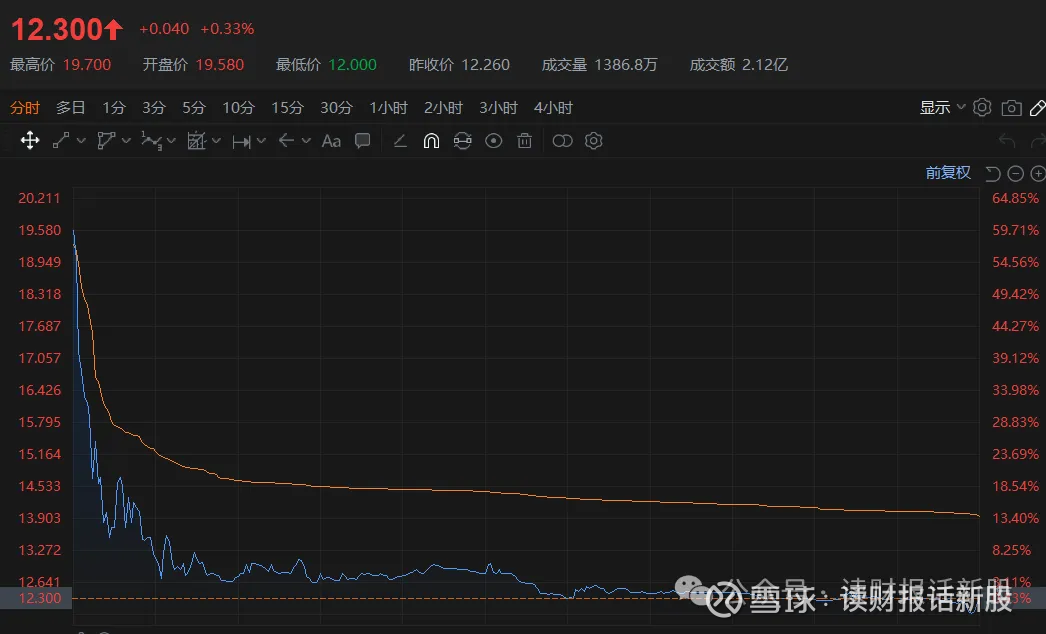Click the trash icon to delete drawings

pos(525,141)
